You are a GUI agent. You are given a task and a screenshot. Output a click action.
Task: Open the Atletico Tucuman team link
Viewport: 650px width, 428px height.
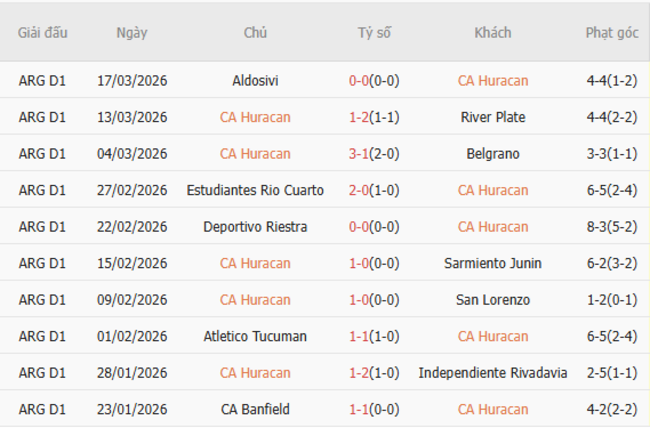255,336
